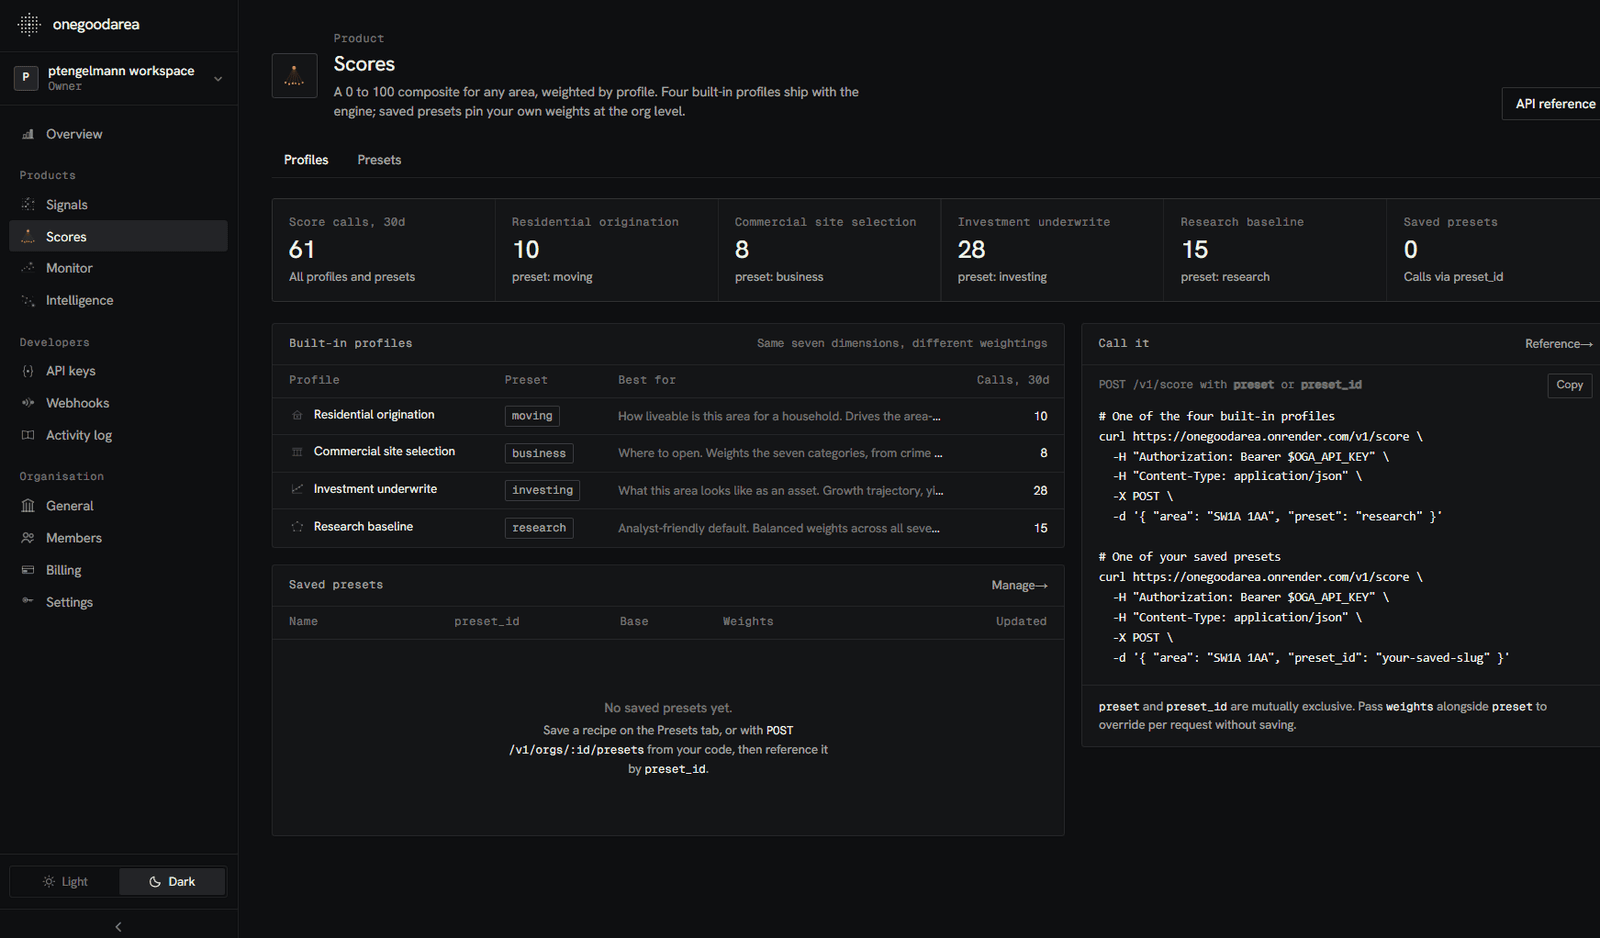Click the Score calls, 30d stat card
Image resolution: width=1600 pixels, height=938 pixels.
click(x=384, y=250)
